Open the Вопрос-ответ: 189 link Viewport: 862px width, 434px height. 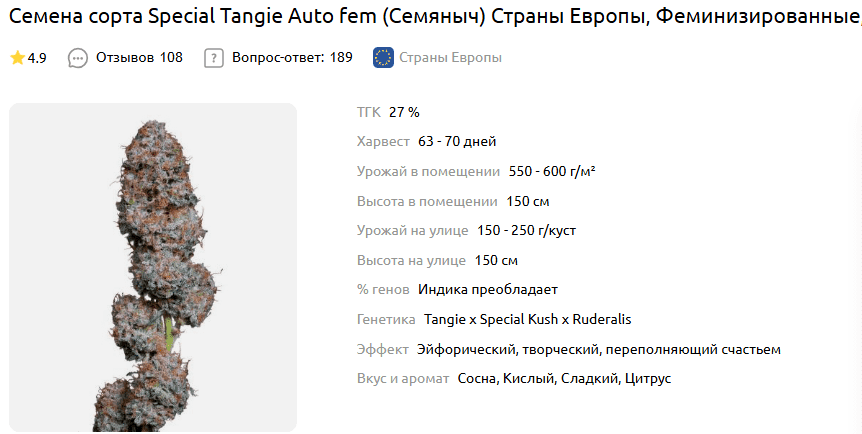(x=292, y=58)
